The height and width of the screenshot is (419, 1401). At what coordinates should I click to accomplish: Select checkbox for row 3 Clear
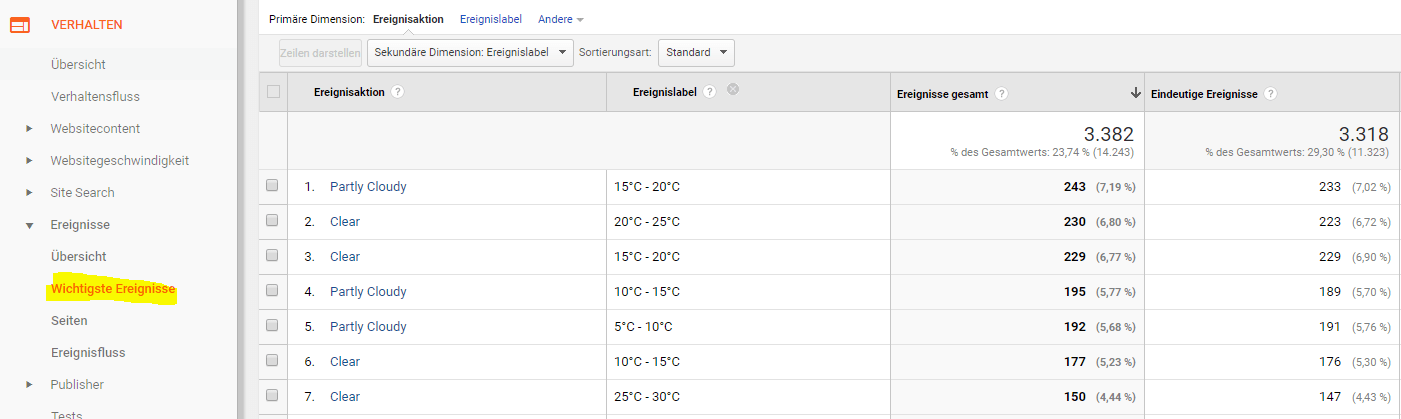click(273, 256)
